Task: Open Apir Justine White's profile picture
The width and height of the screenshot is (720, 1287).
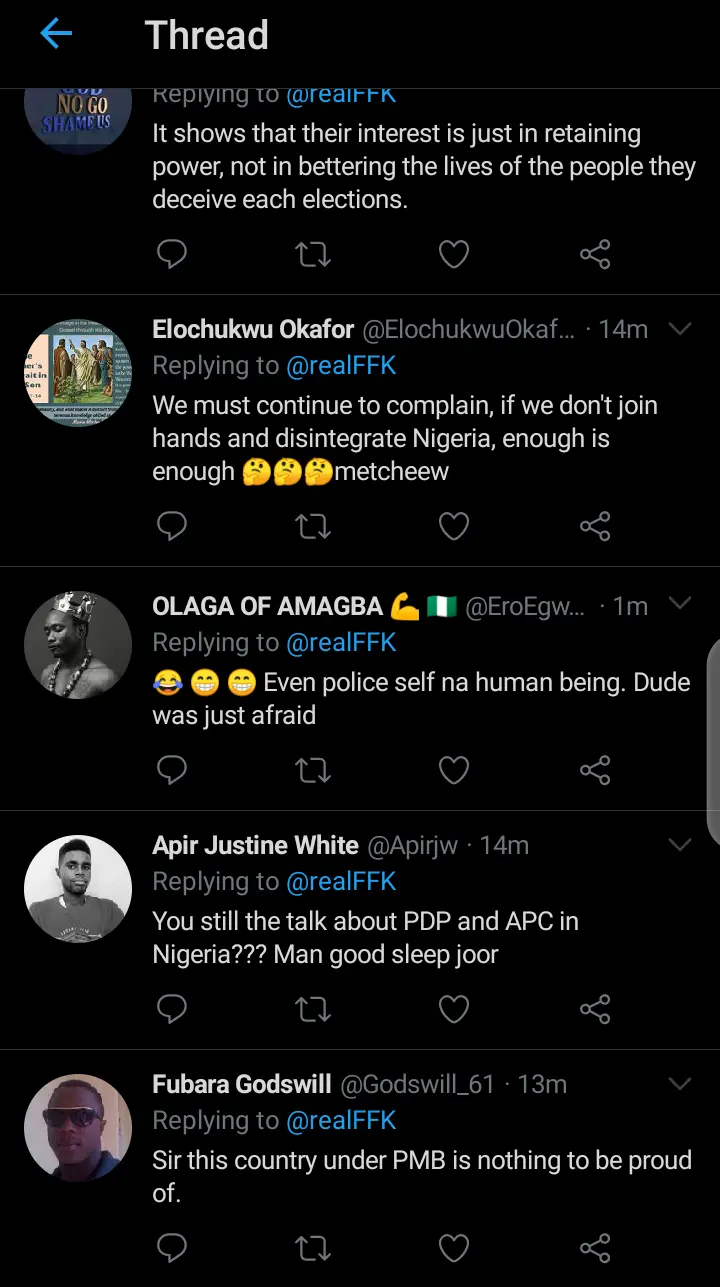Action: pyautogui.click(x=78, y=889)
